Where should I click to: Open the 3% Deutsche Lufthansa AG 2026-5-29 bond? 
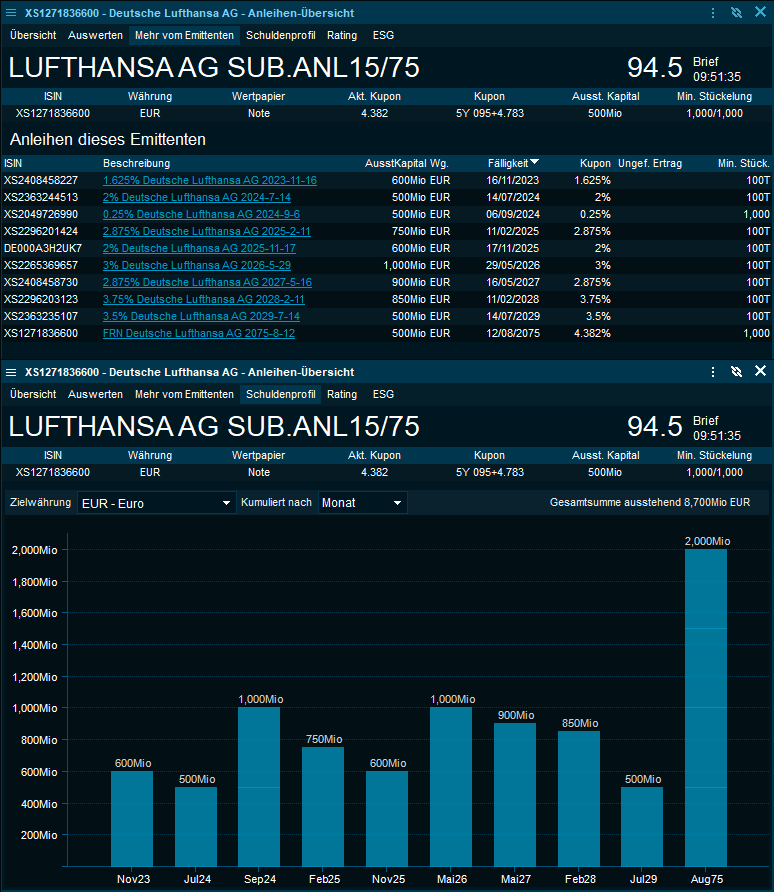point(196,265)
